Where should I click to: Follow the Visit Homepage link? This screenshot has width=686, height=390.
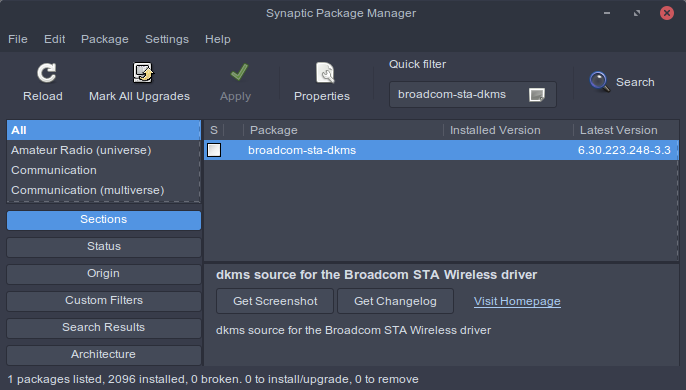(517, 301)
